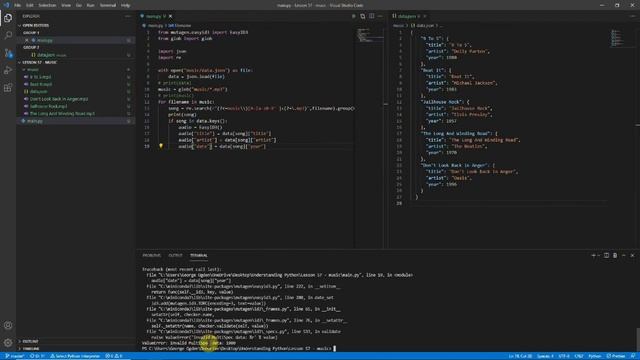Image resolution: width=640 pixels, height=360 pixels.
Task: Open the Explorer view in activity bar
Action: (x=8, y=18)
